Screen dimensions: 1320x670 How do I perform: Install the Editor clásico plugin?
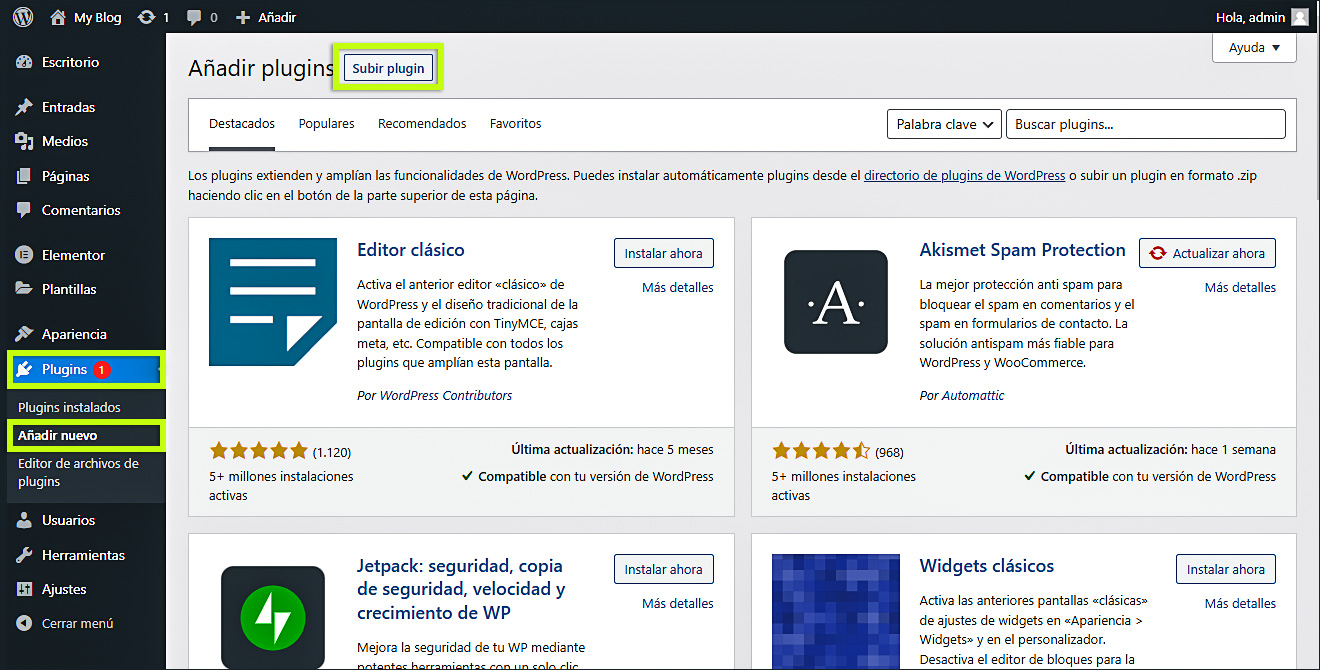[663, 254]
